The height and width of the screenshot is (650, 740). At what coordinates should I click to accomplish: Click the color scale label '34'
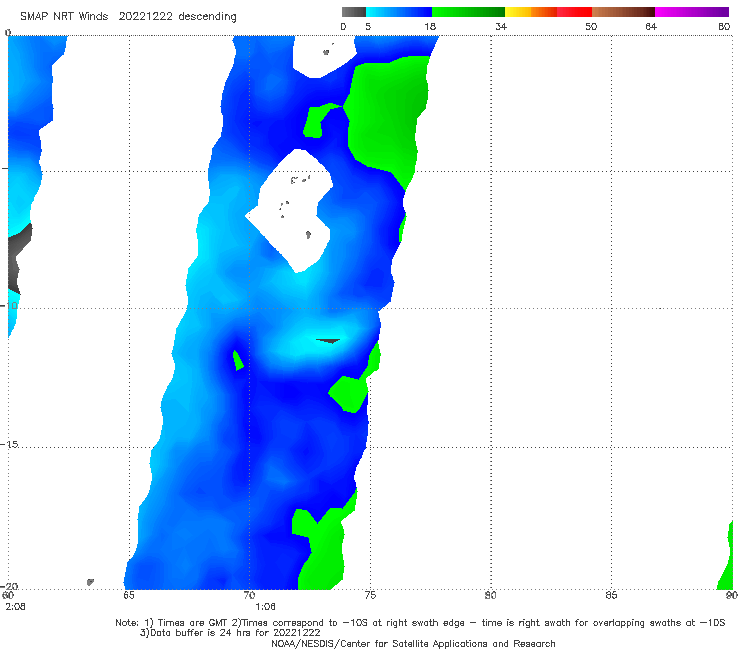(501, 27)
